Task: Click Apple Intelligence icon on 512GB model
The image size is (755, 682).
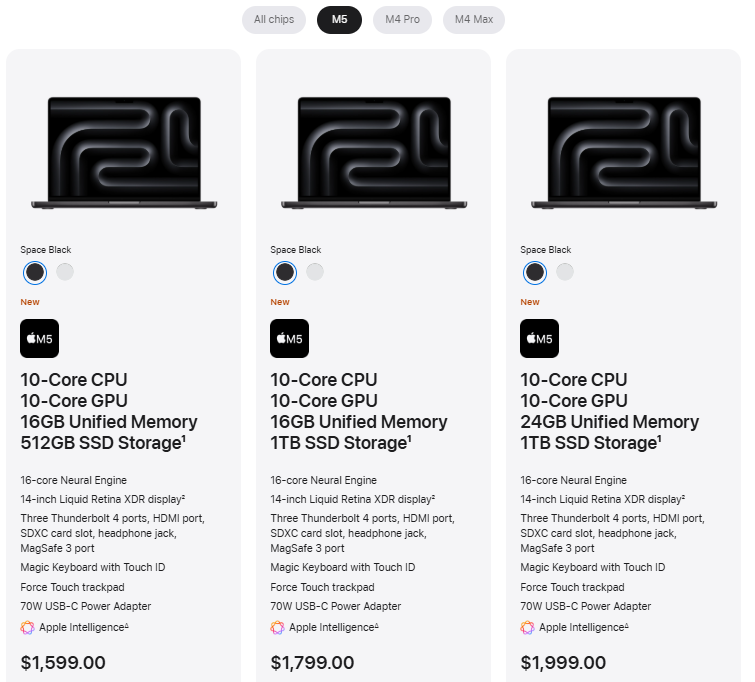Action: (x=27, y=627)
